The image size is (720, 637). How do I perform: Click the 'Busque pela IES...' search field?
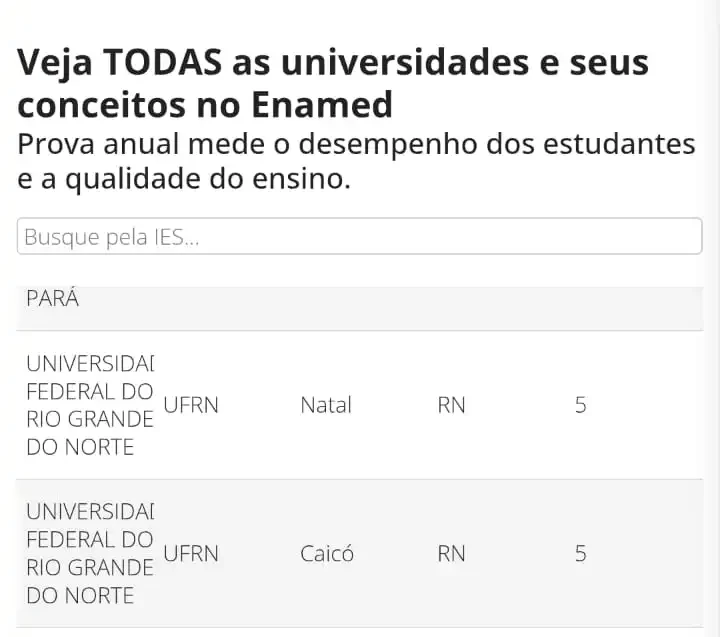(359, 237)
